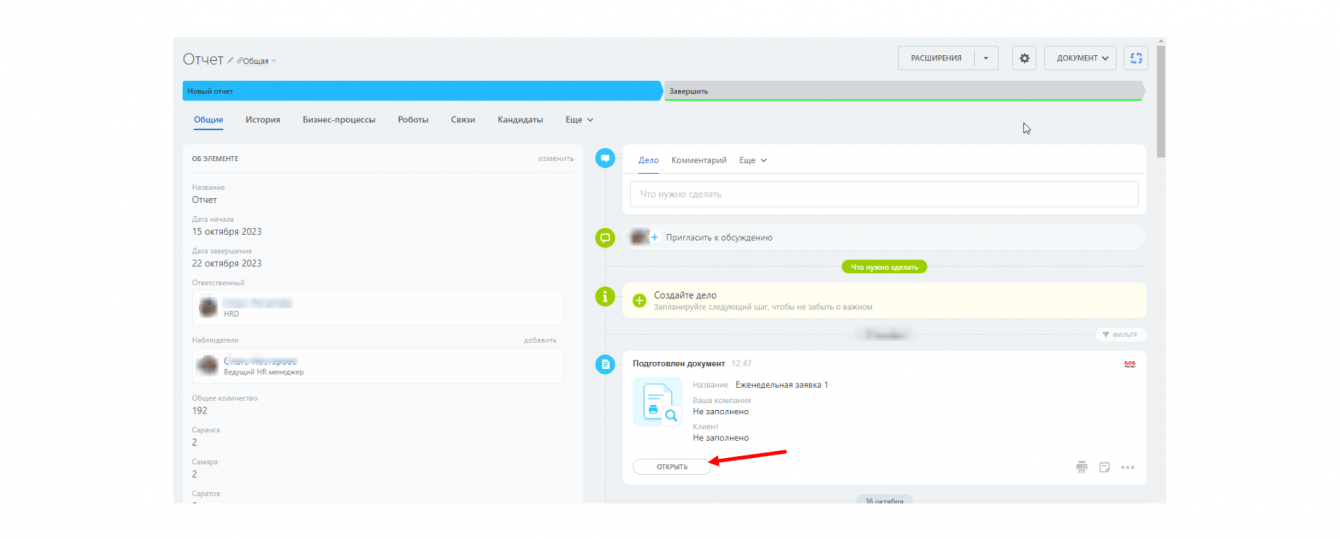Viewport: 1340px width, 539px height.
Task: Click document name Еженедельная заявка 1
Action: 782,385
